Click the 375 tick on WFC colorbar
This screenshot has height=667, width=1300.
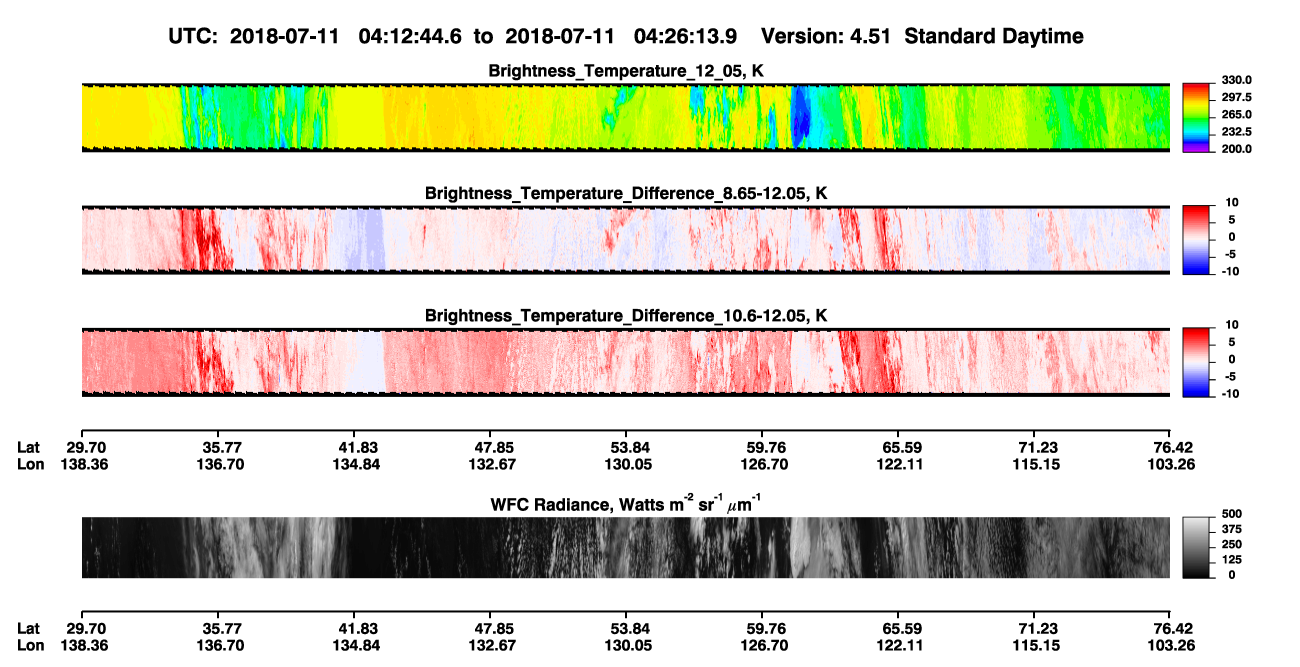click(x=1230, y=529)
